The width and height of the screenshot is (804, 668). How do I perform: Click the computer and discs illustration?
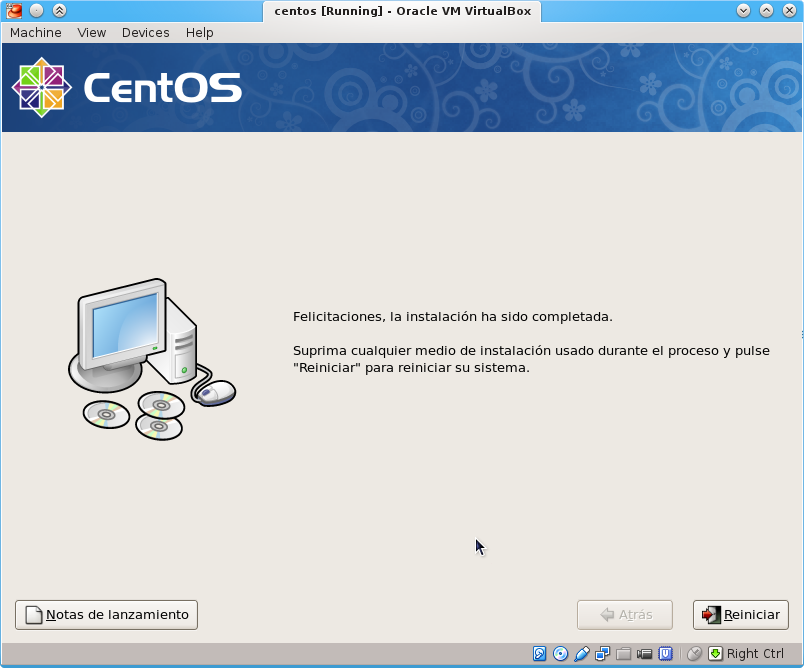click(152, 359)
